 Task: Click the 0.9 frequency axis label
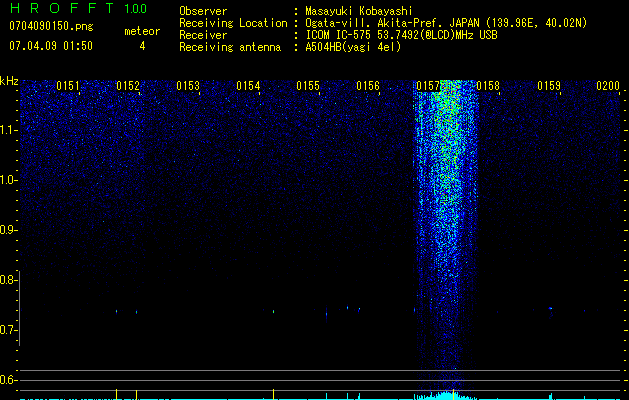[7, 230]
